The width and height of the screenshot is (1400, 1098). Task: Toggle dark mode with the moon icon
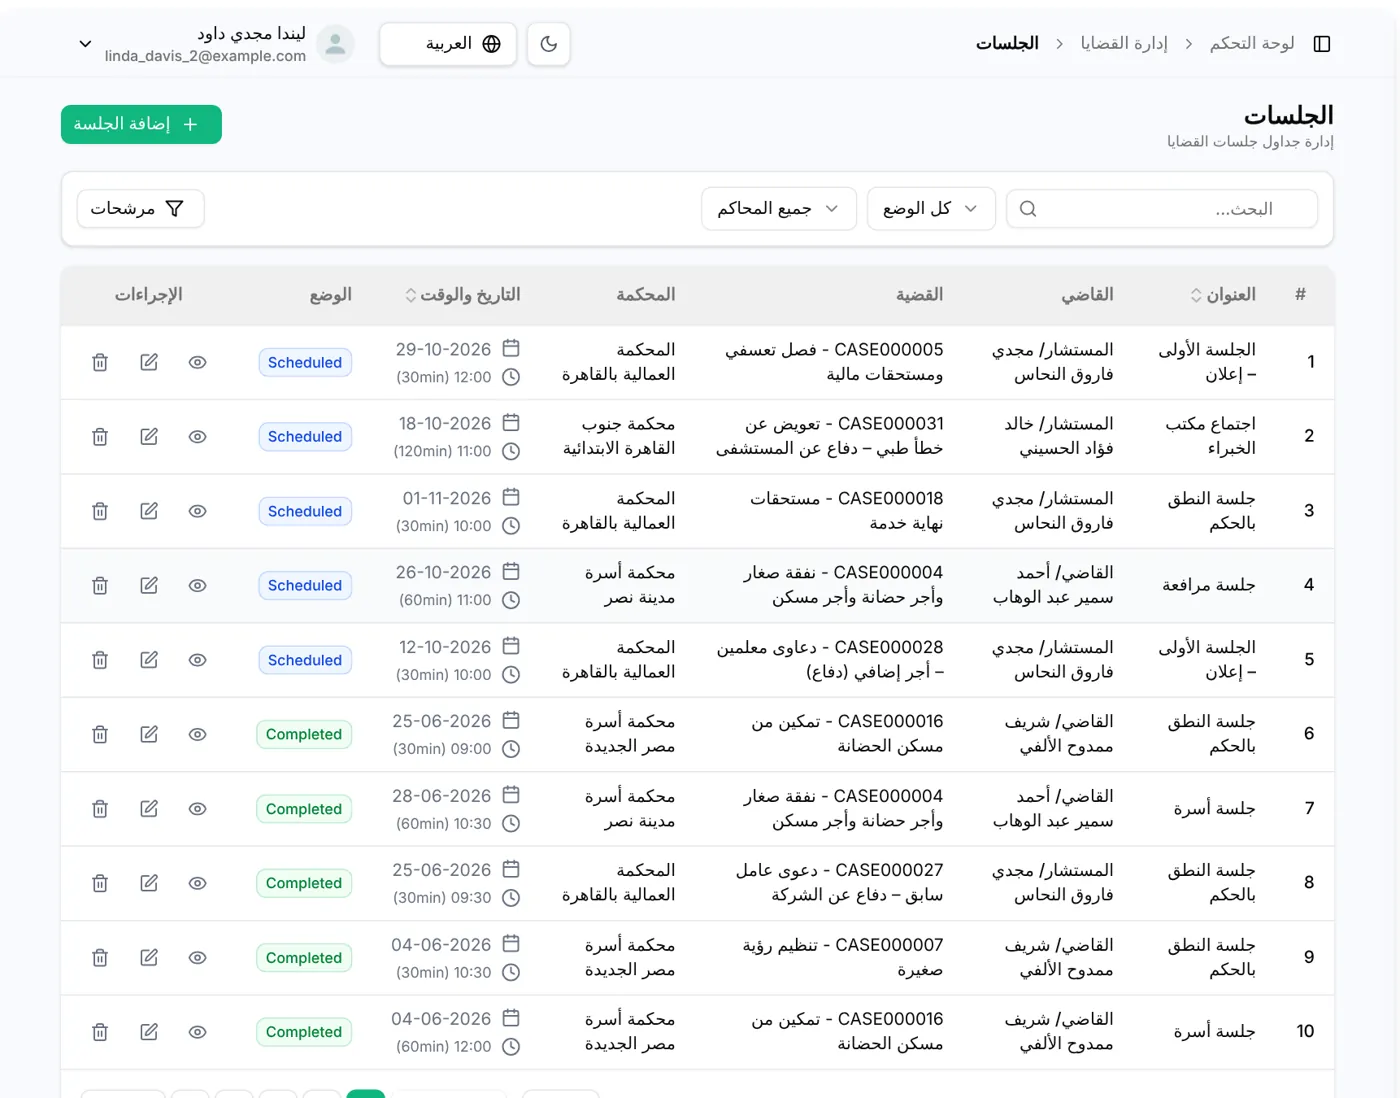[548, 44]
